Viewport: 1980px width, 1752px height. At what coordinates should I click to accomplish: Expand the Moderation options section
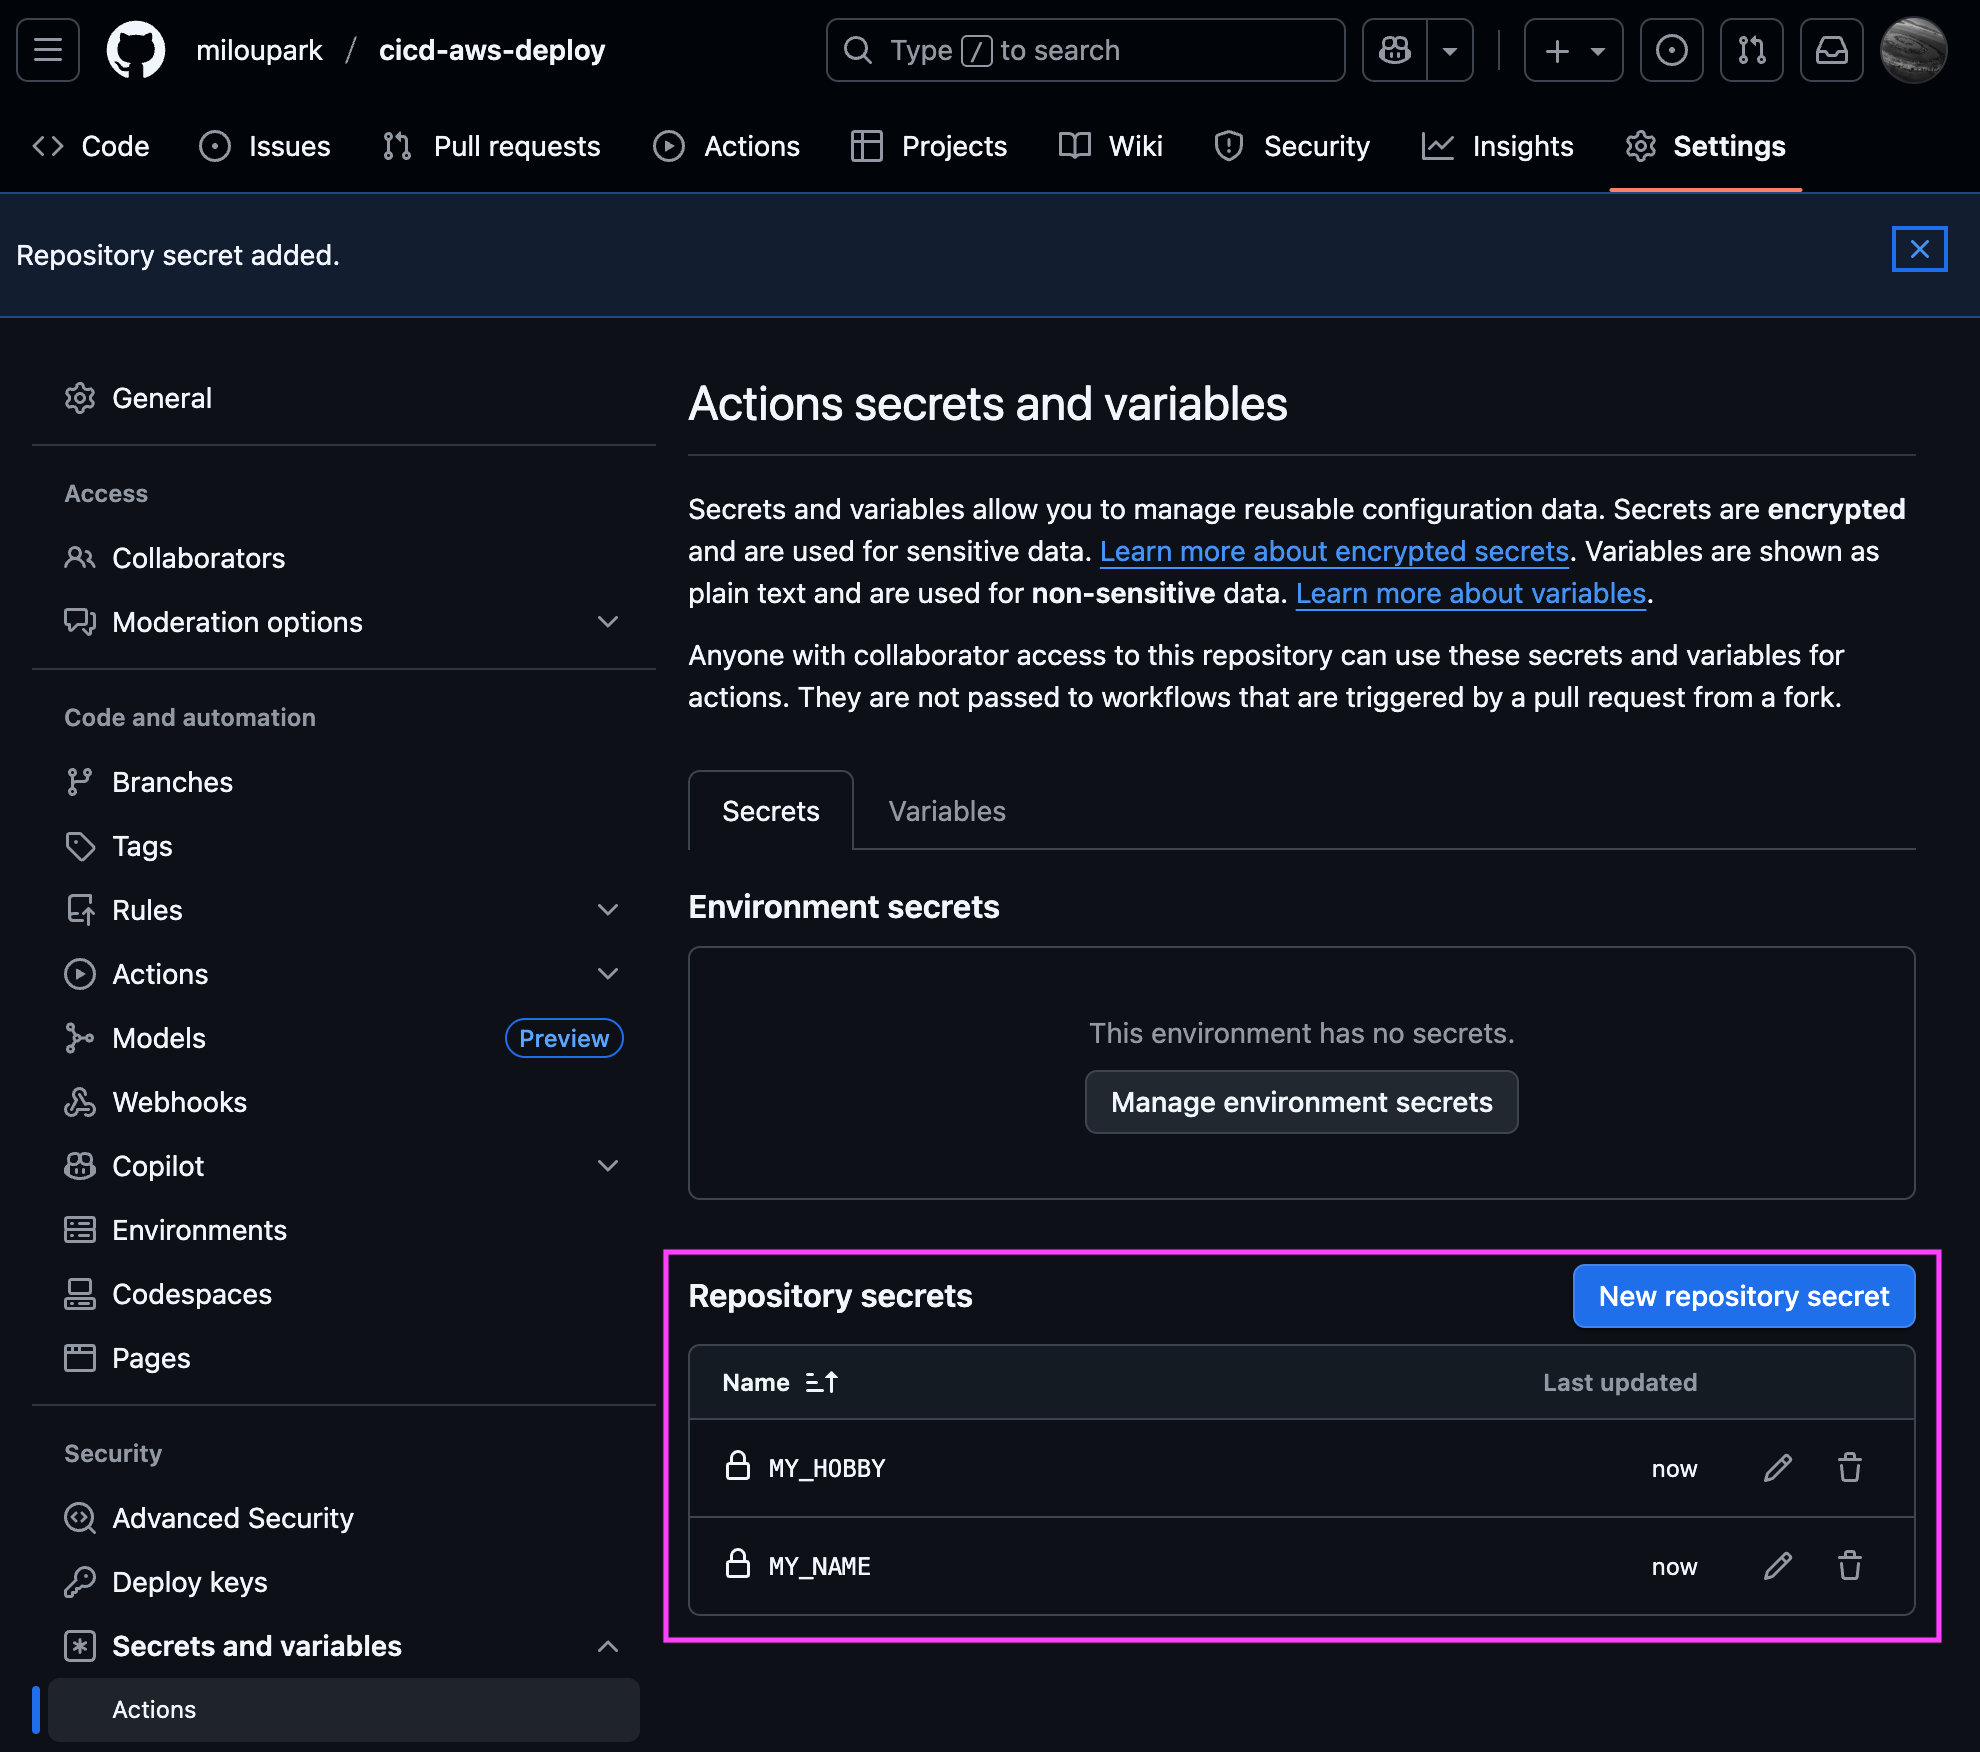click(607, 622)
